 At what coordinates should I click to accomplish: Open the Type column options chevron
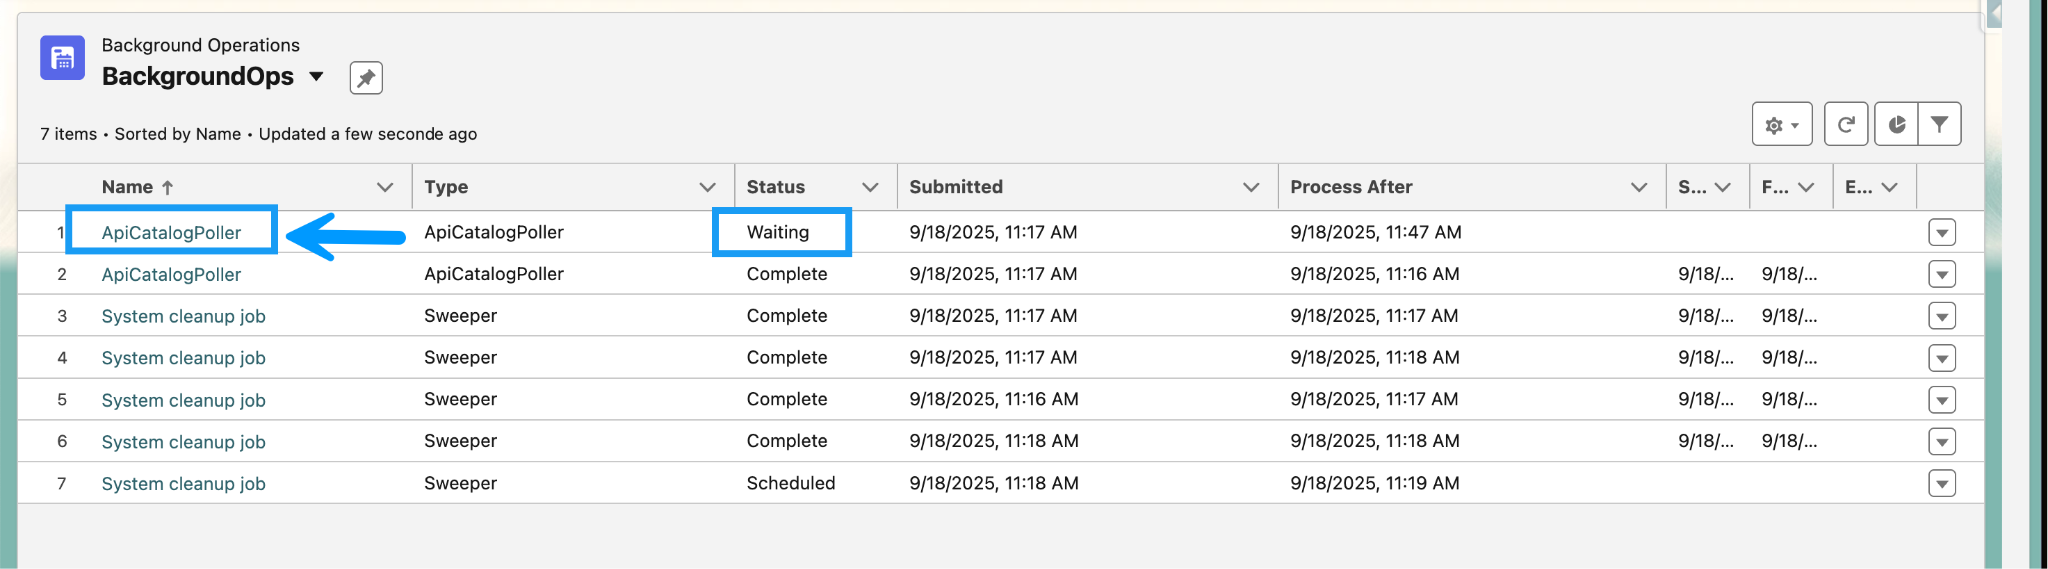(708, 187)
